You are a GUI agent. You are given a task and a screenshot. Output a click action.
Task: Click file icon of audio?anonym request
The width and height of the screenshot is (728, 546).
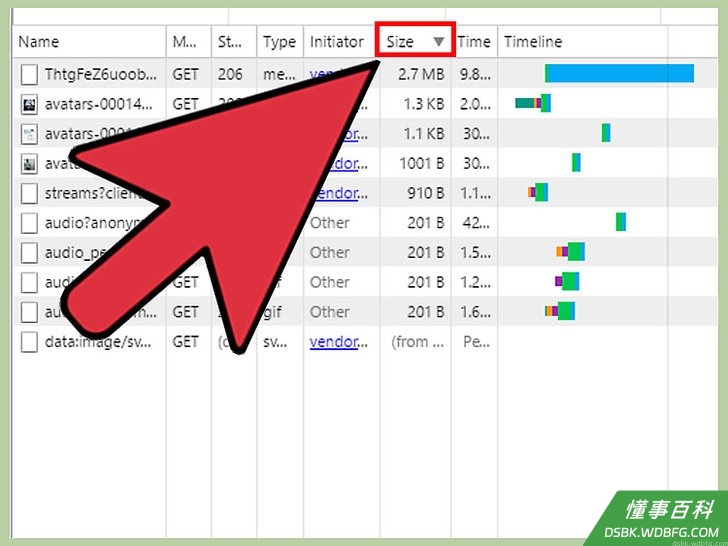click(29, 223)
